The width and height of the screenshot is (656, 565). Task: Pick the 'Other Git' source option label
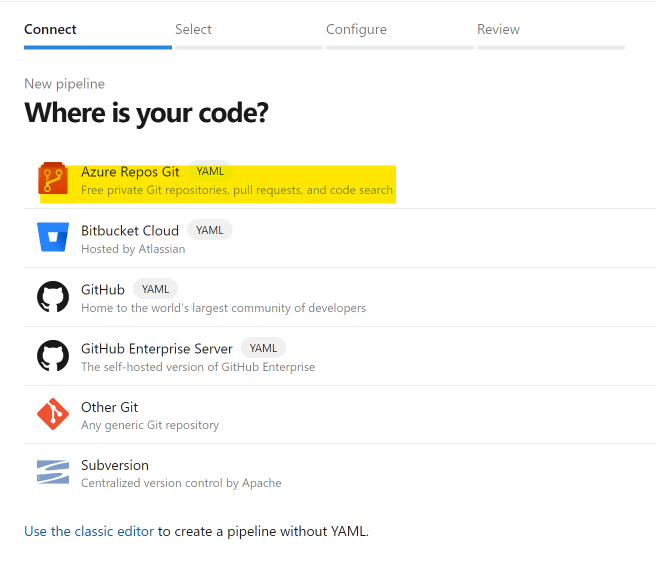109,407
